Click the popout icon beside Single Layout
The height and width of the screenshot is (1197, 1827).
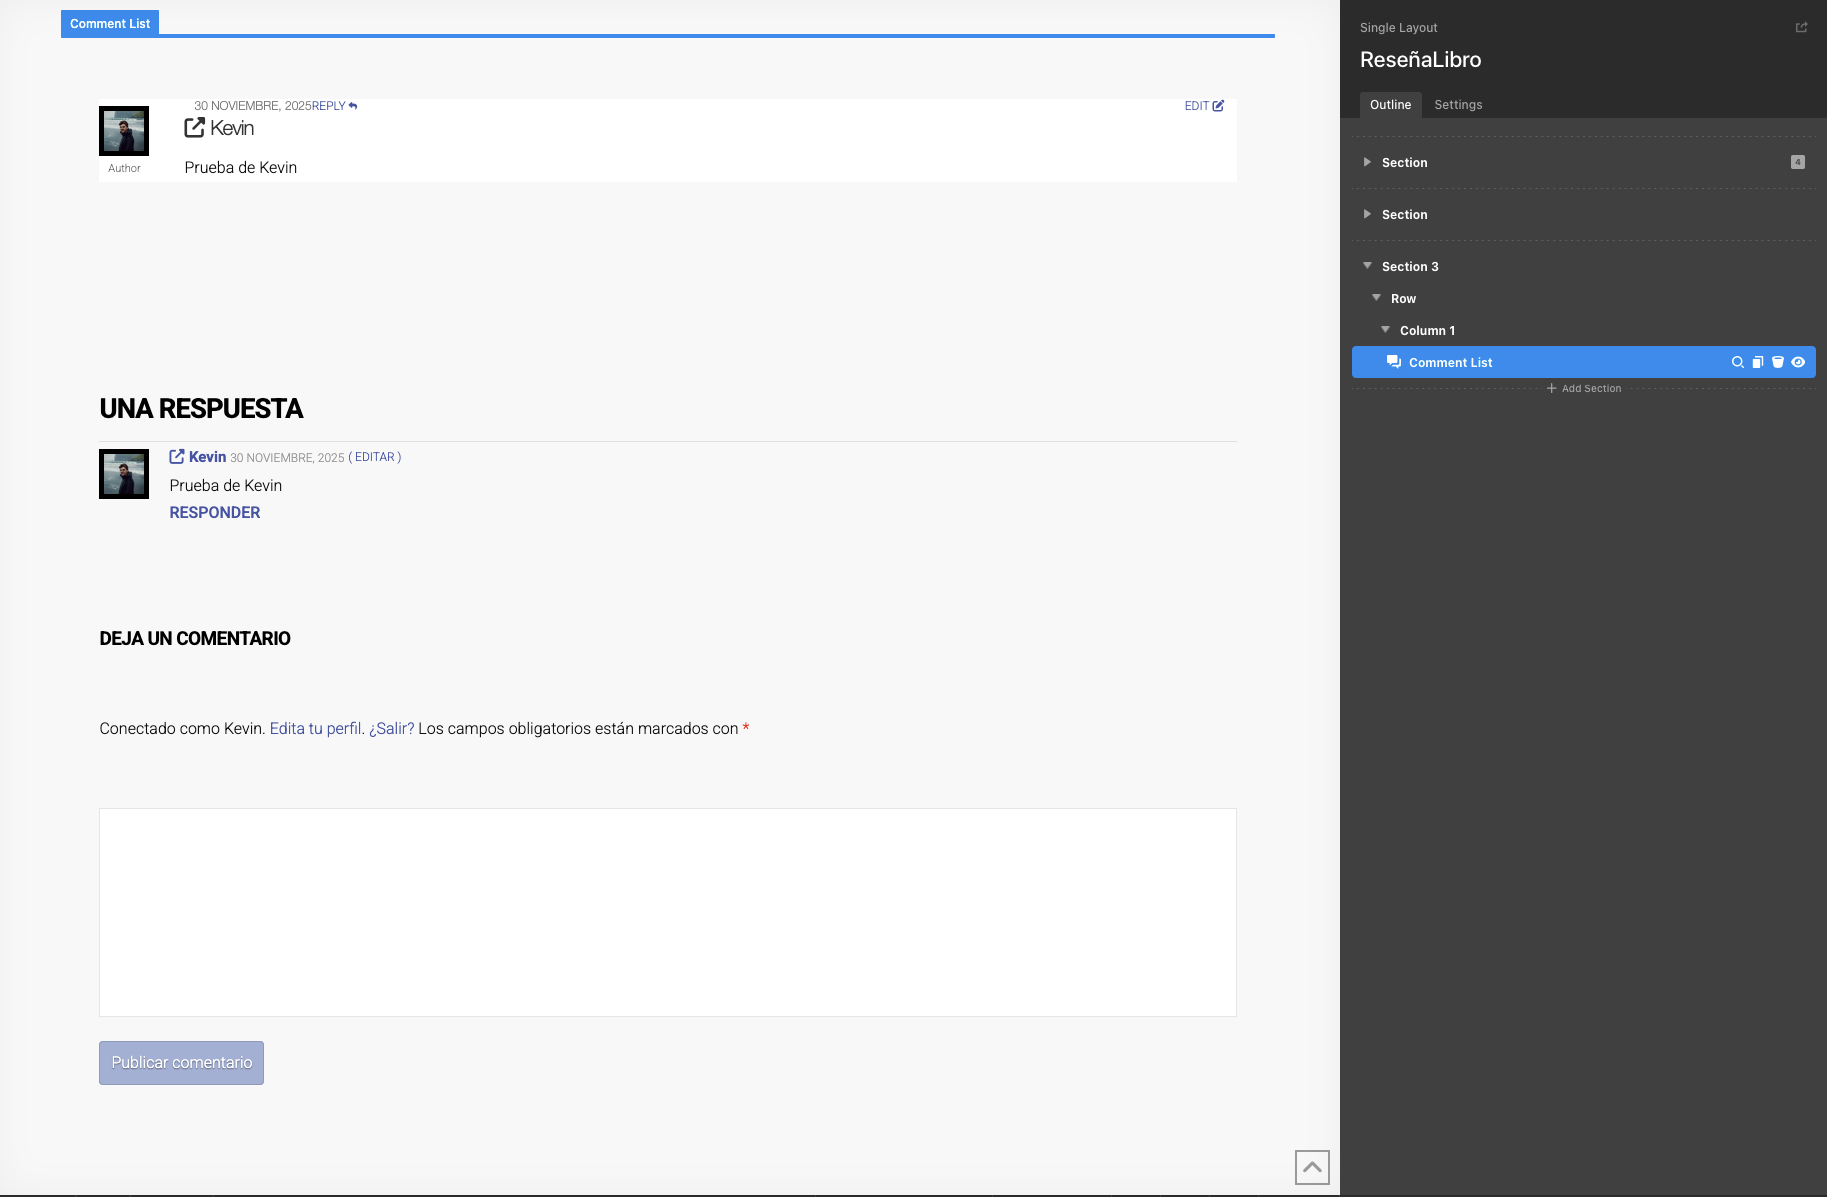[1801, 28]
